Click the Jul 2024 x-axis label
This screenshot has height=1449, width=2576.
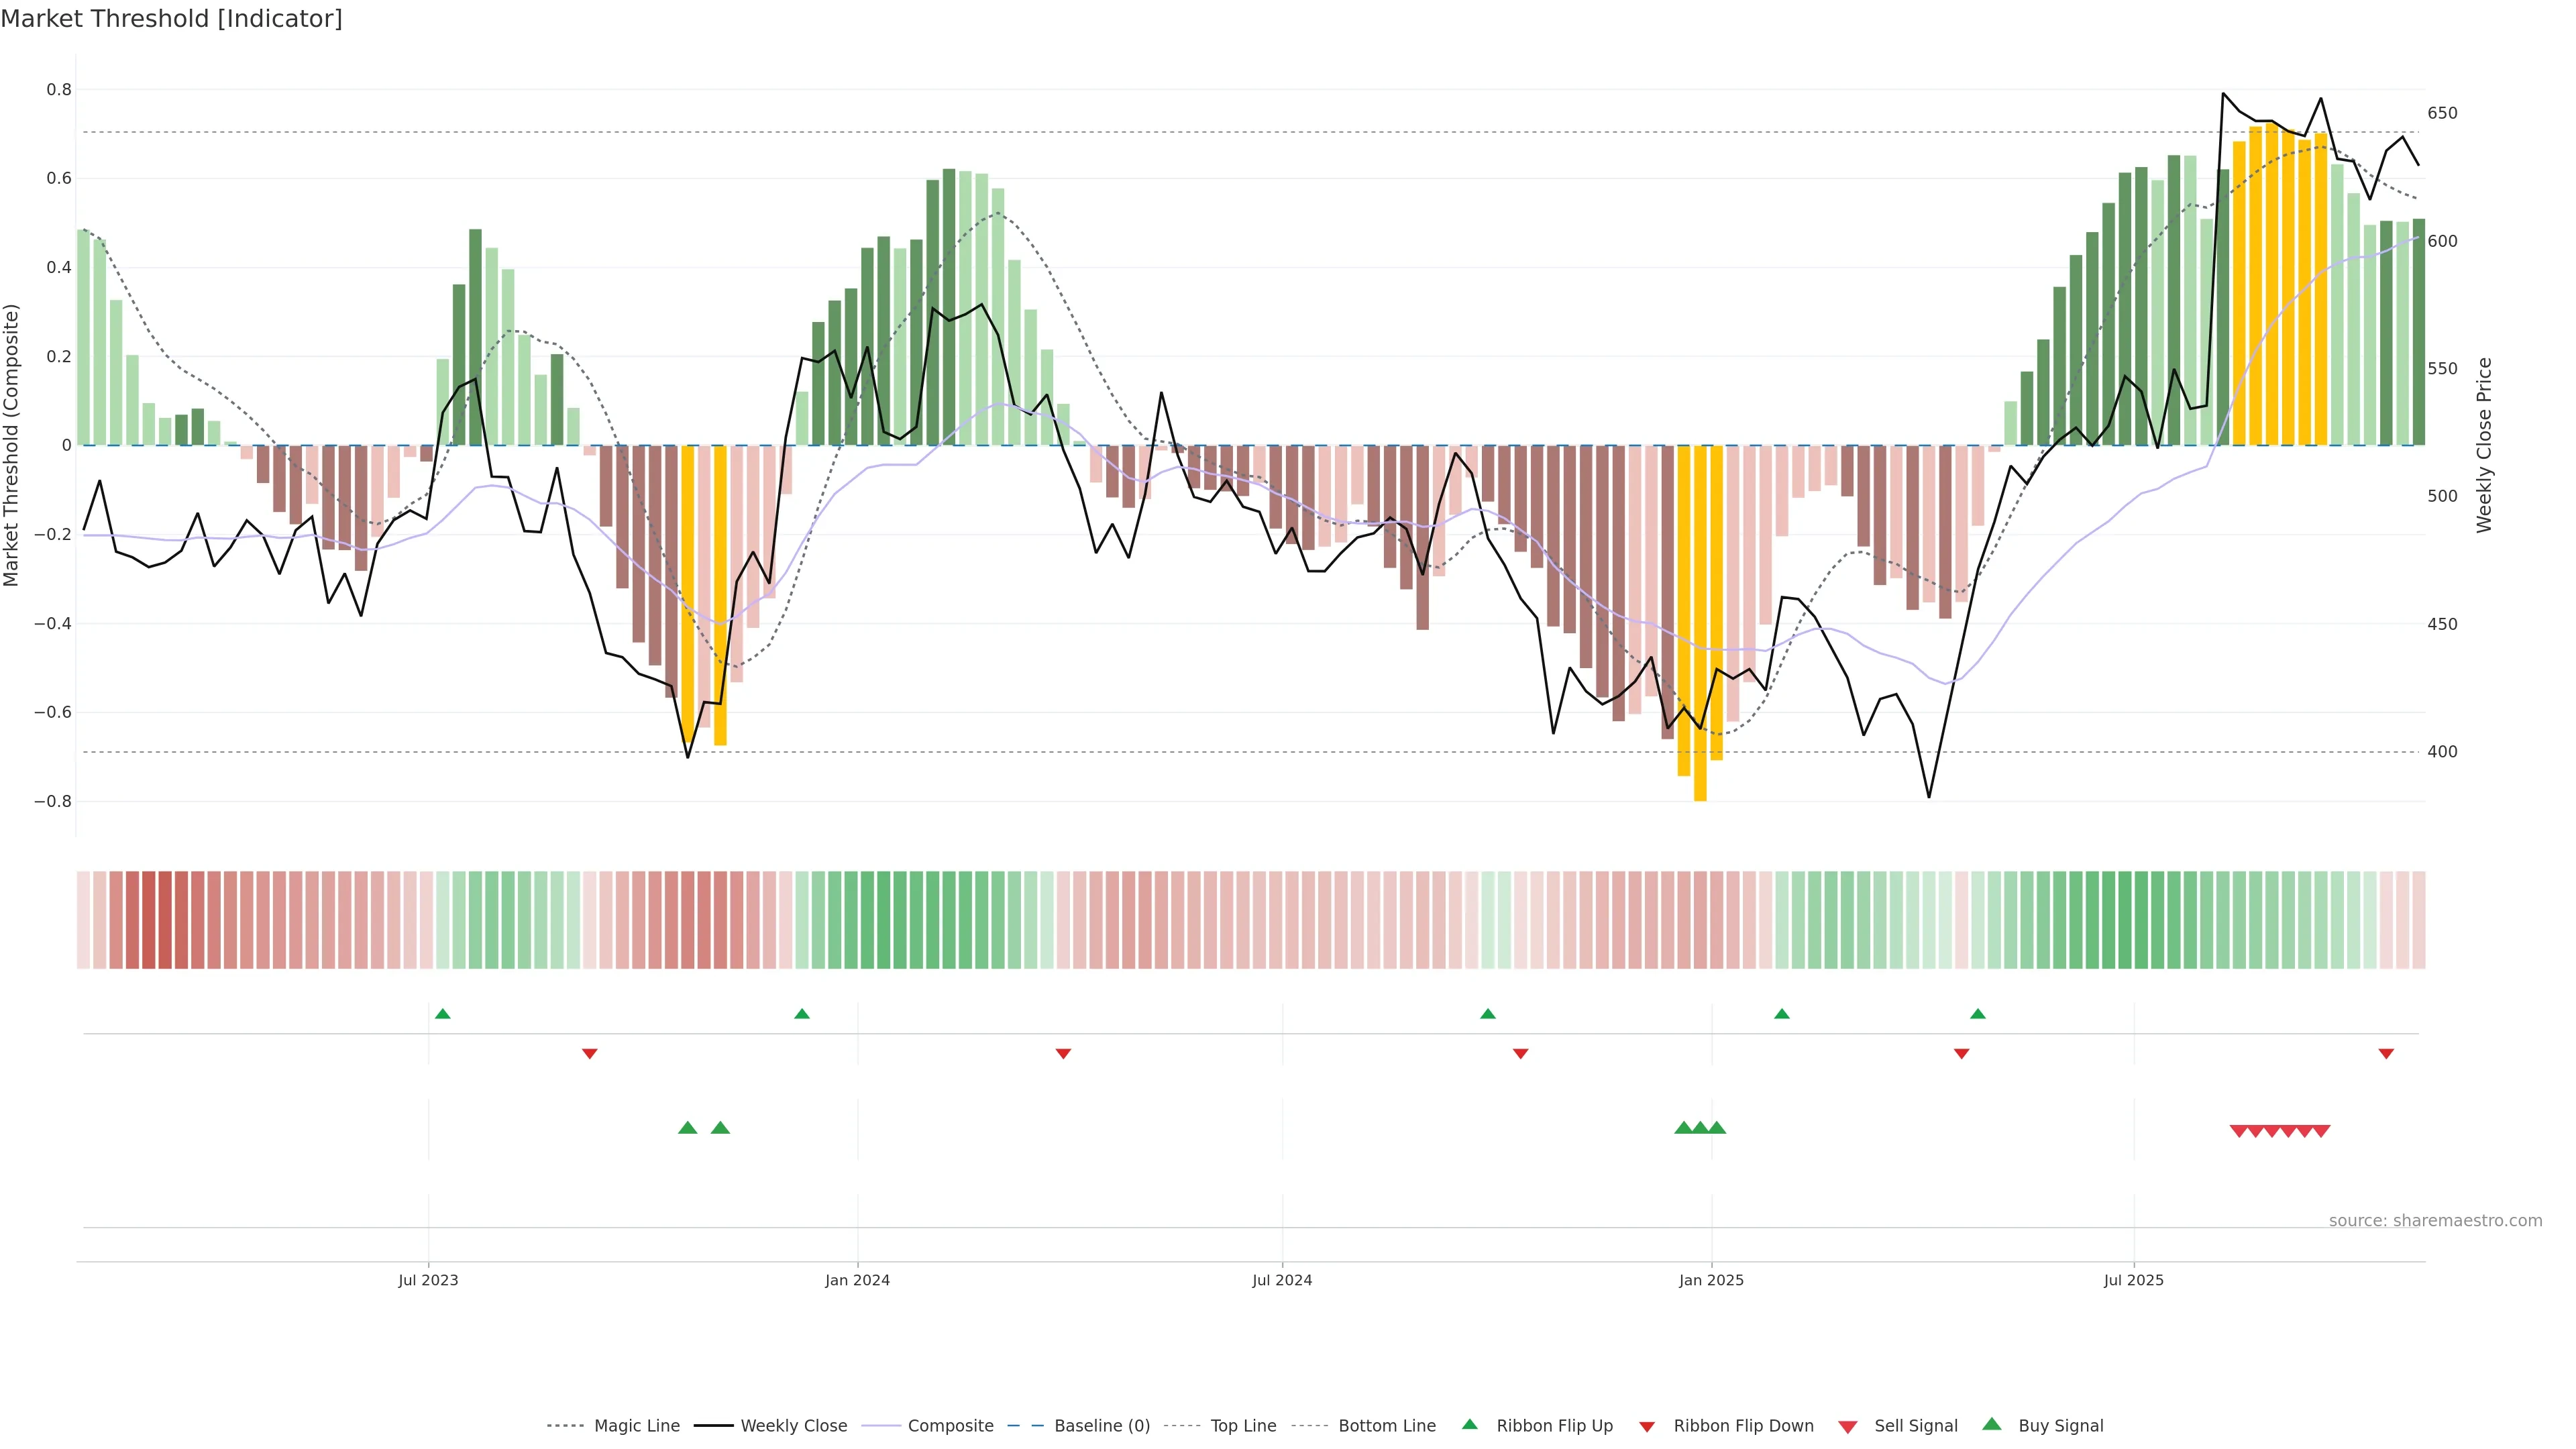coord(1282,1280)
